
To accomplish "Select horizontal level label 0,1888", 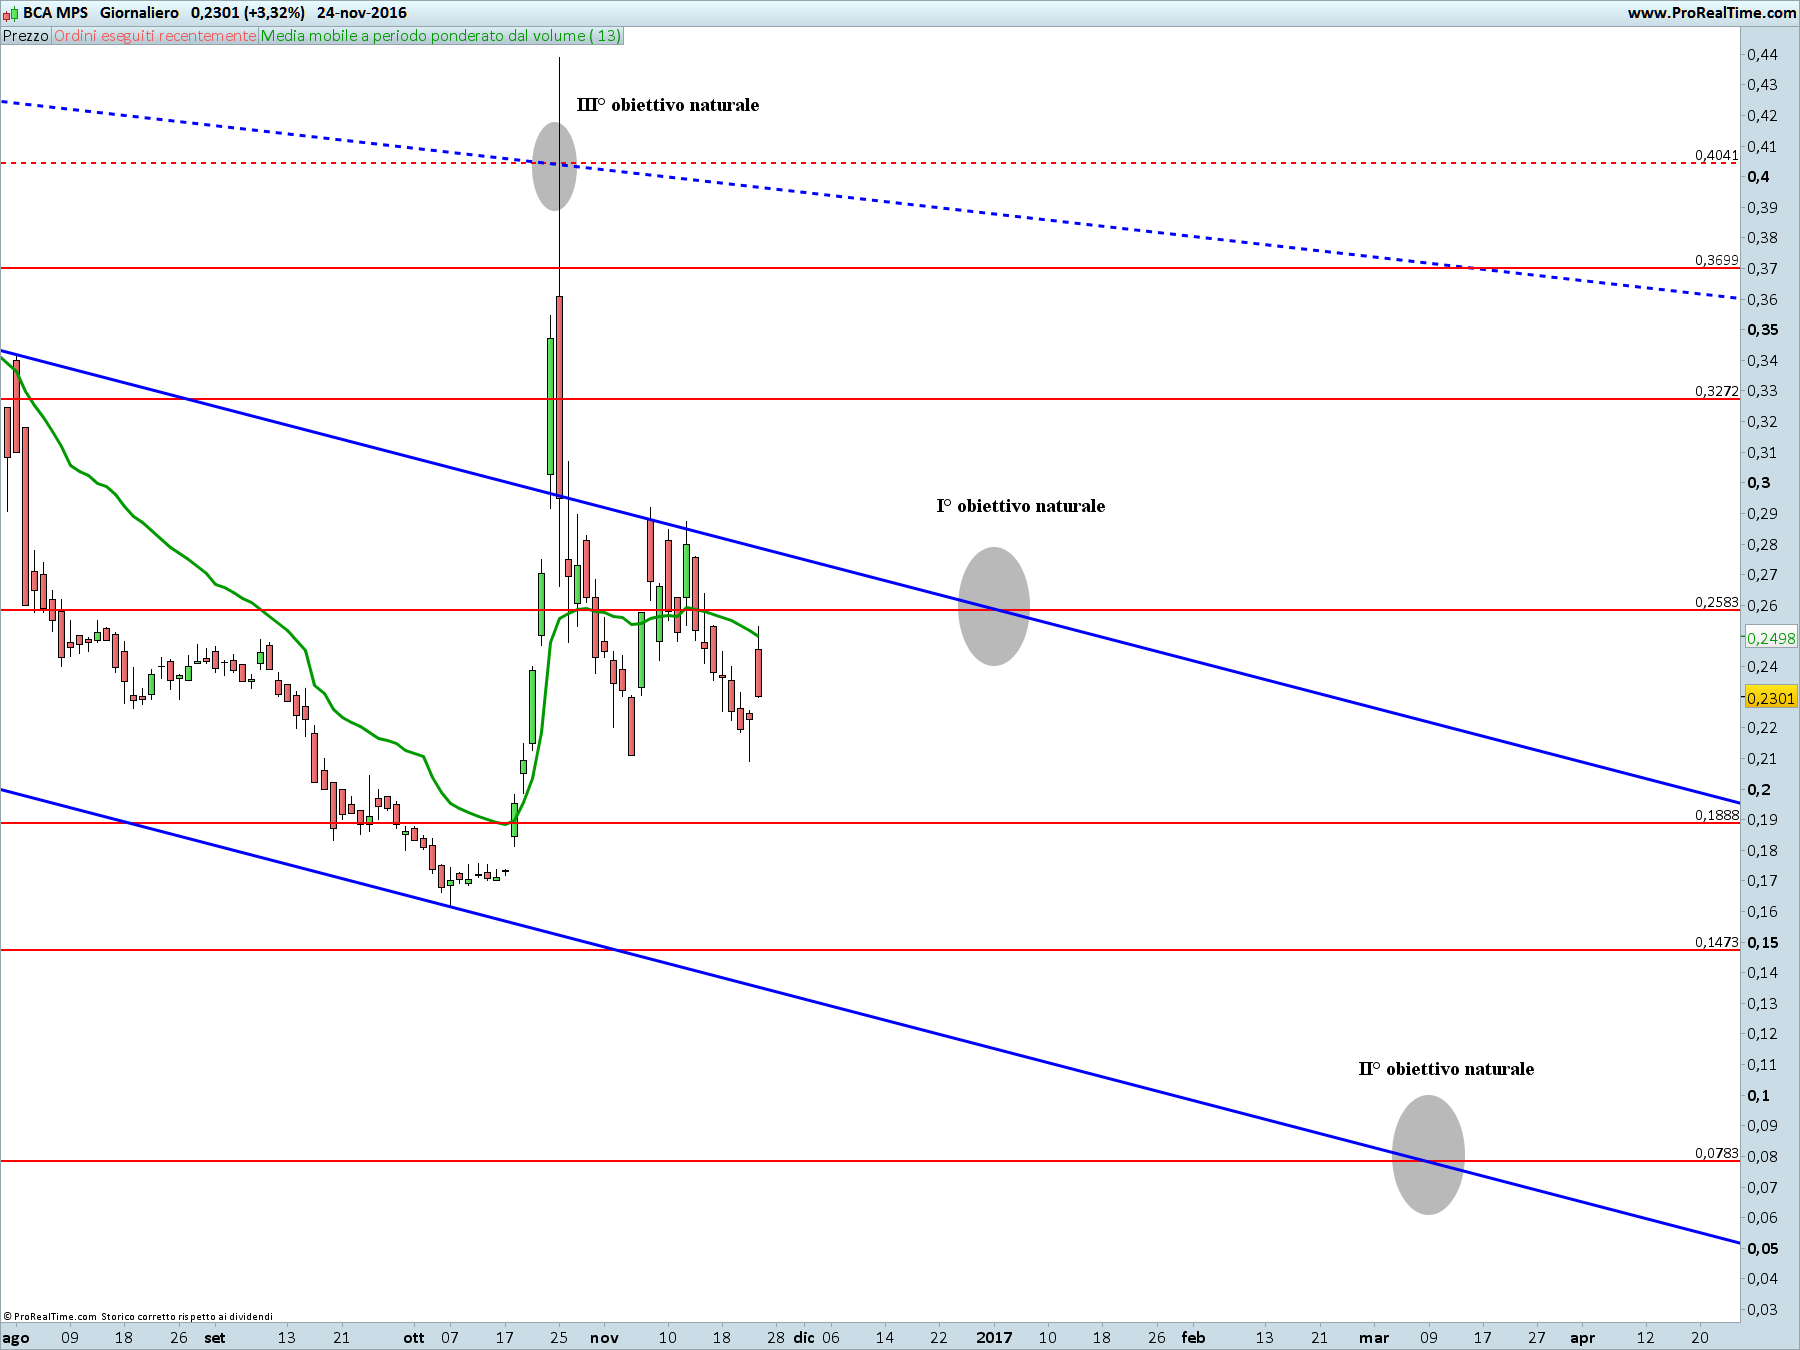I will pyautogui.click(x=1716, y=815).
